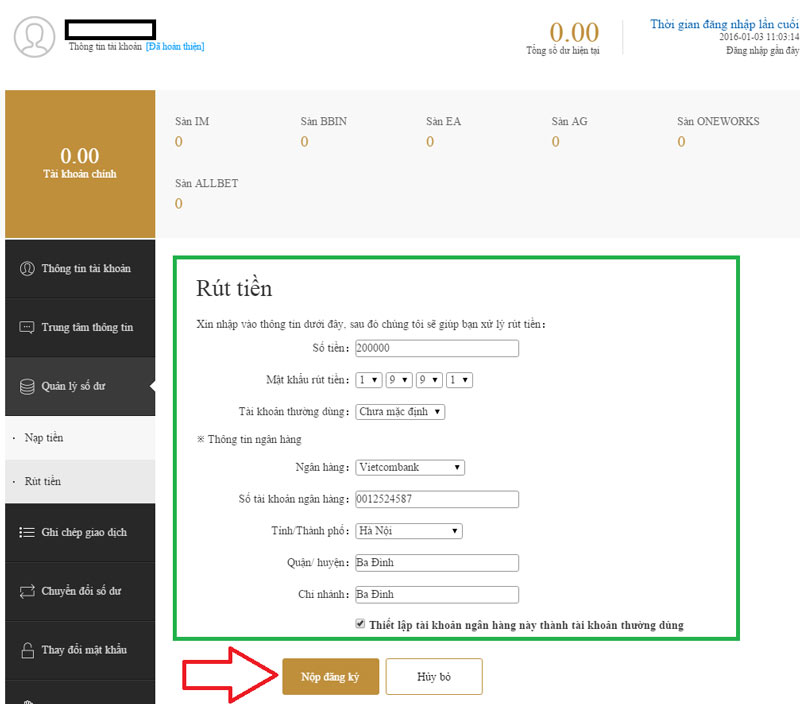The width and height of the screenshot is (800, 704).
Task: Expand the Tỉnh/Thành phố Hà Nội dropdown
Action: point(408,531)
